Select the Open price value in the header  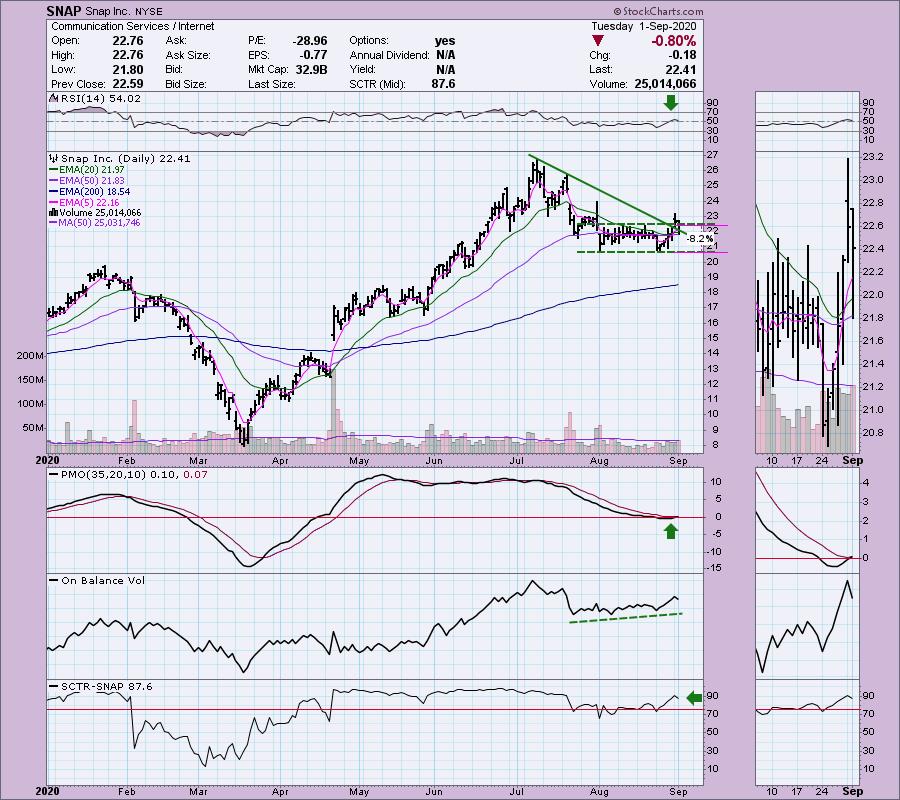point(128,41)
